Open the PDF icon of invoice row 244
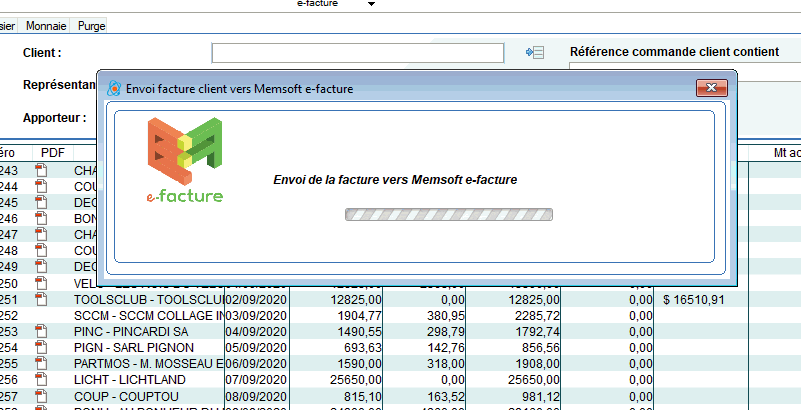The image size is (801, 410). pos(41,186)
